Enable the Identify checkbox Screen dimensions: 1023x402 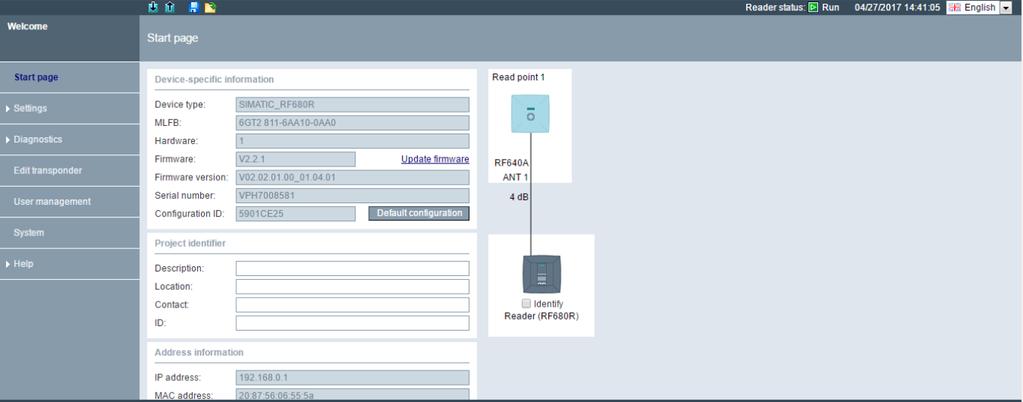[x=527, y=303]
